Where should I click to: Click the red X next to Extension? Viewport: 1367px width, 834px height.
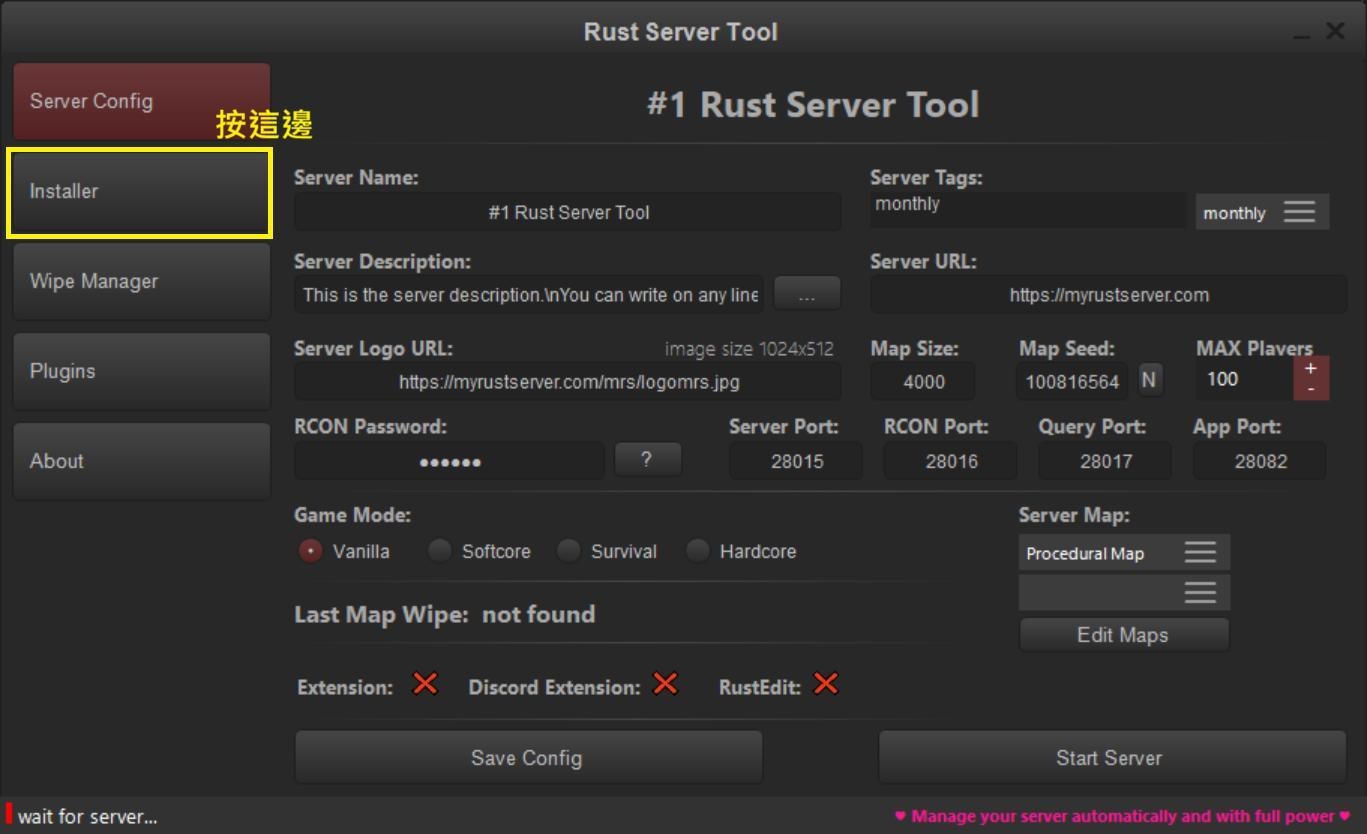[424, 684]
